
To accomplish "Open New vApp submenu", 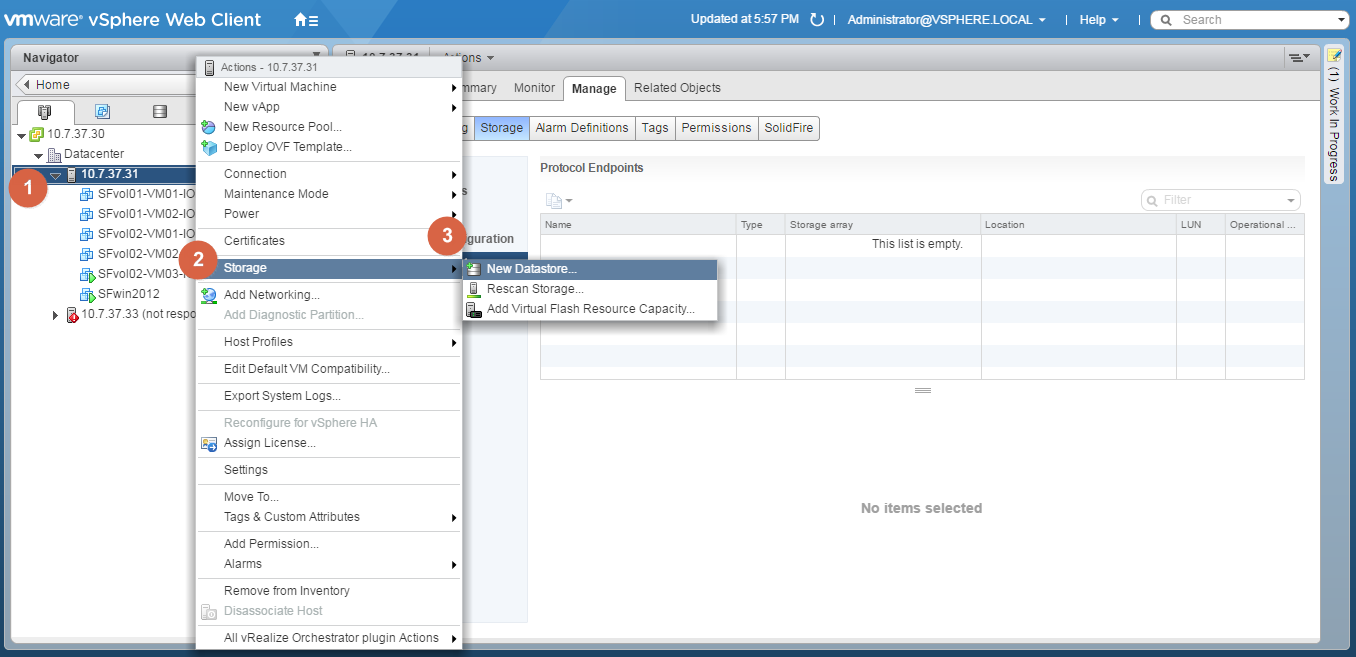I will click(329, 107).
